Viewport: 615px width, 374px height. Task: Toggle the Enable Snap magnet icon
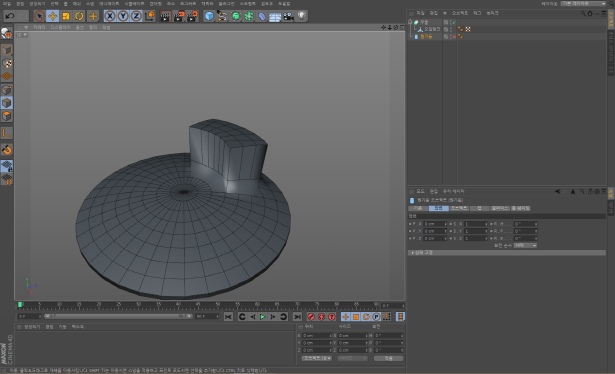tap(7, 150)
